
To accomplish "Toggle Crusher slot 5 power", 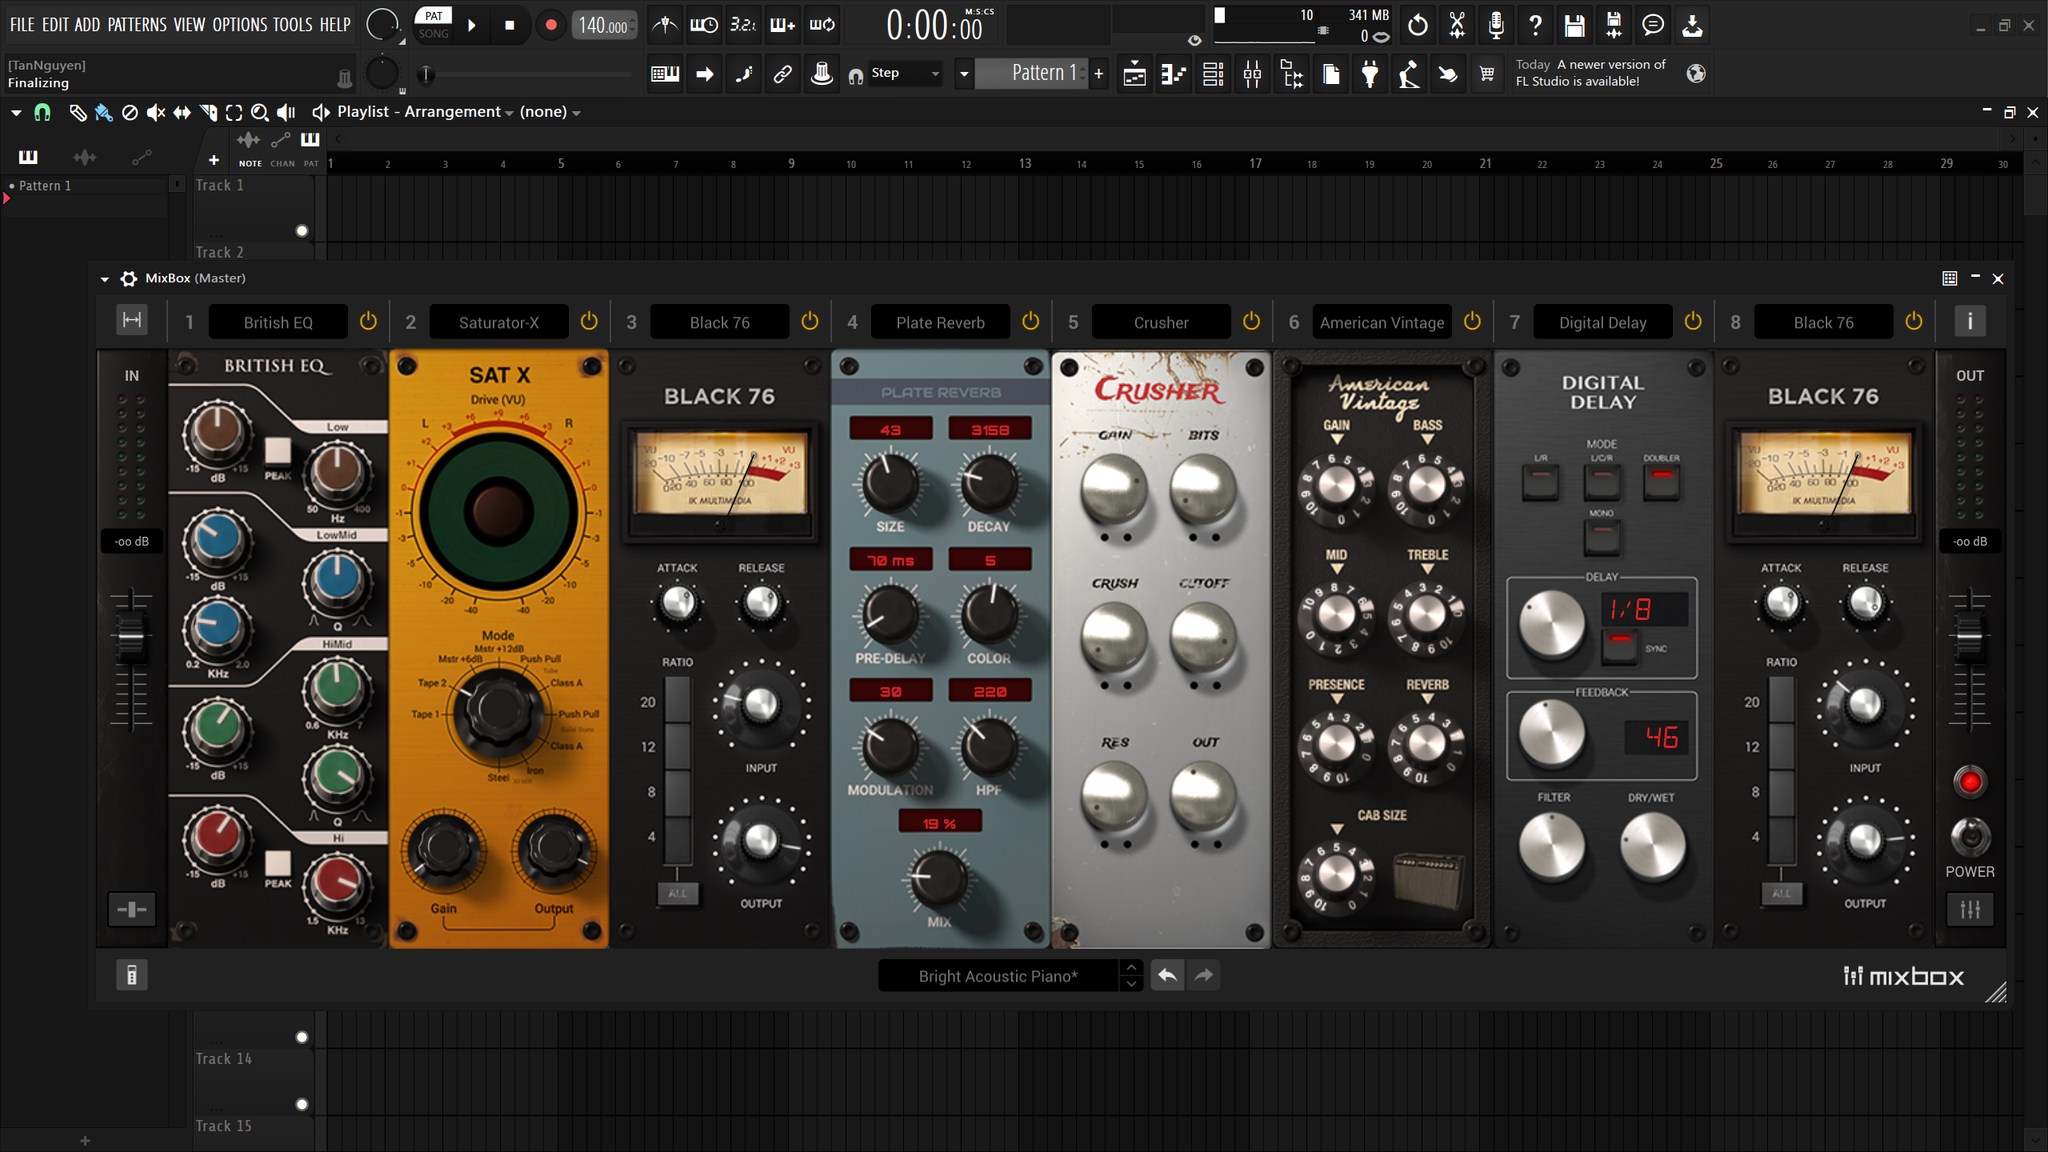I will (x=1251, y=321).
